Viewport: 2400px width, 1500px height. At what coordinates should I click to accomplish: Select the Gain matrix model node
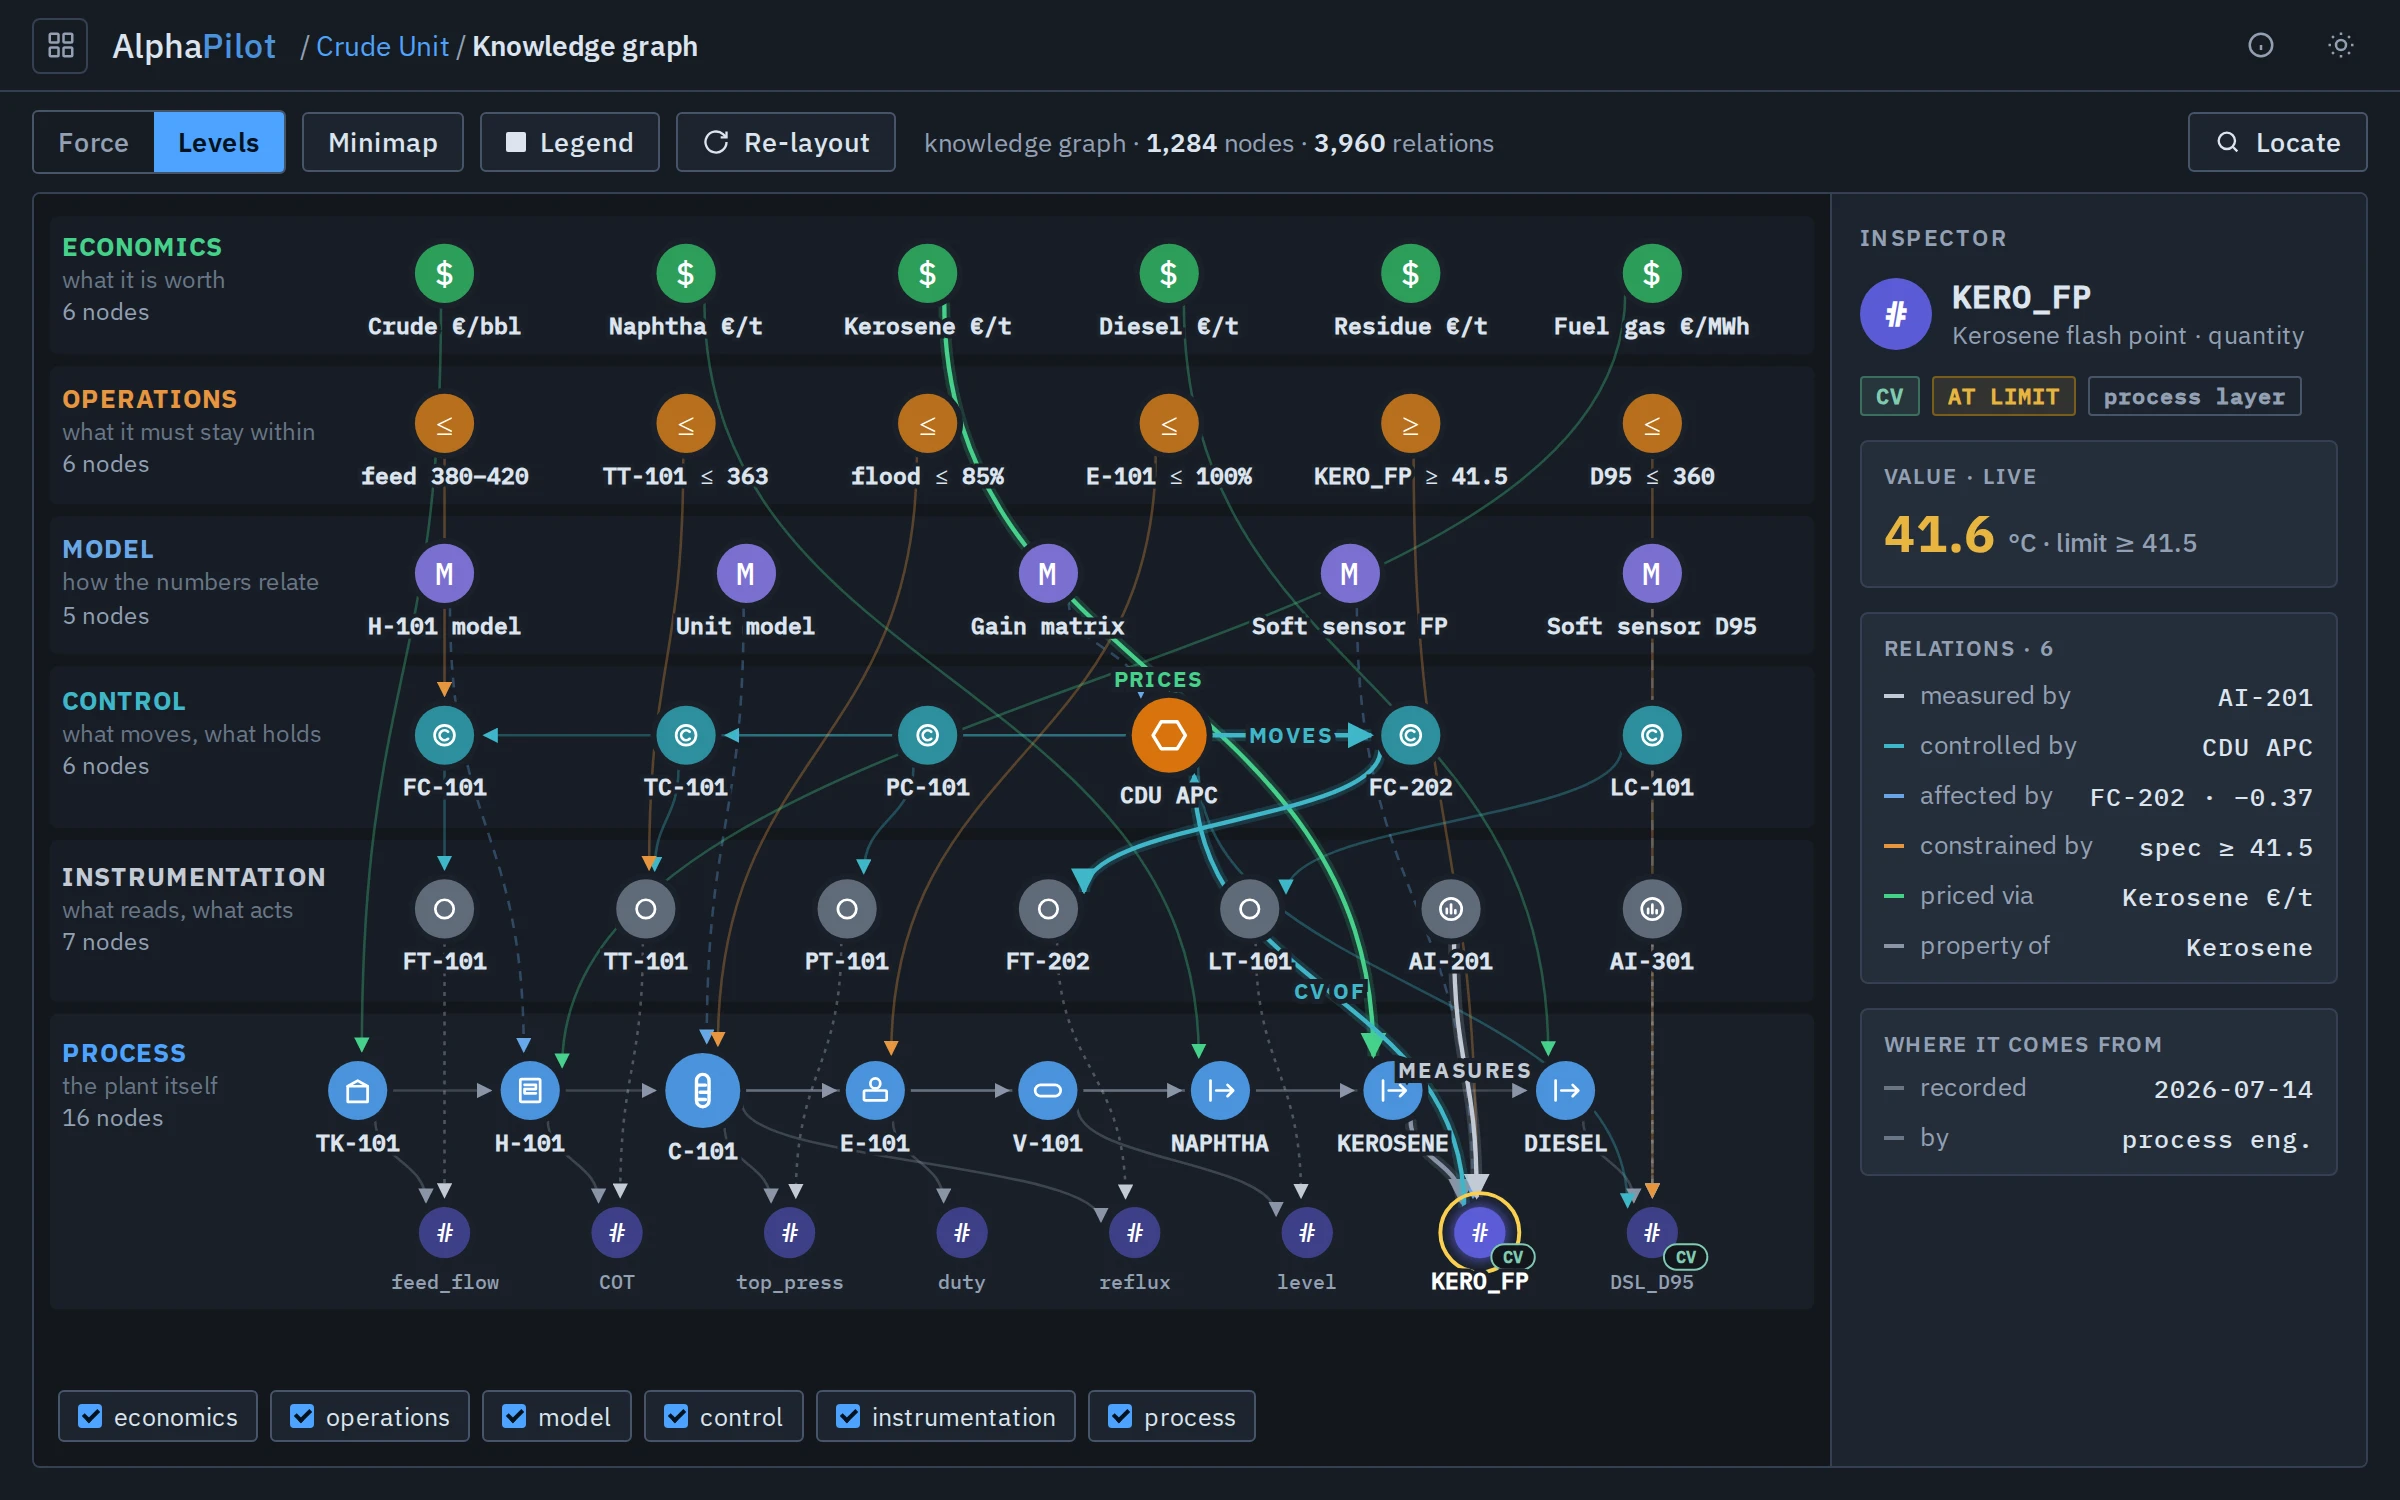1047,574
